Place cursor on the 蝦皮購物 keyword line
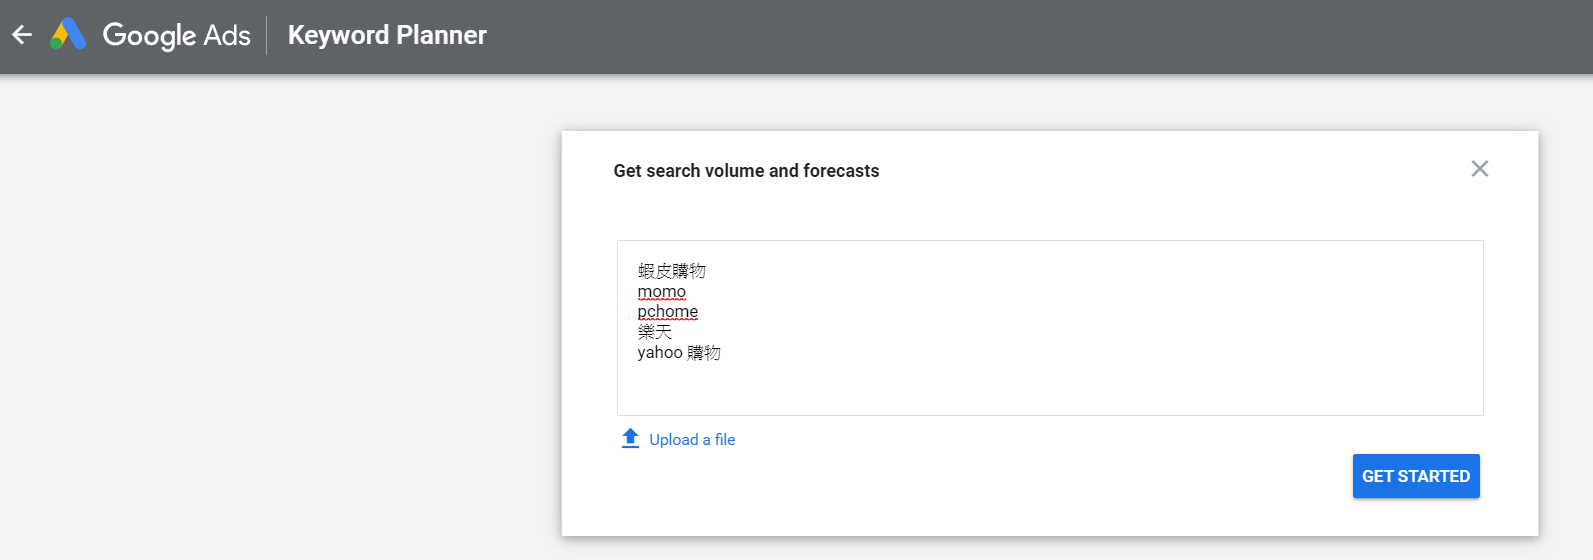Viewport: 1593px width, 560px height. (x=672, y=271)
